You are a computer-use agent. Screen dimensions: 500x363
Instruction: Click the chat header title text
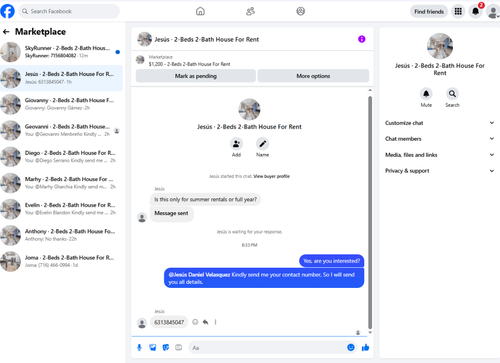[x=207, y=39]
